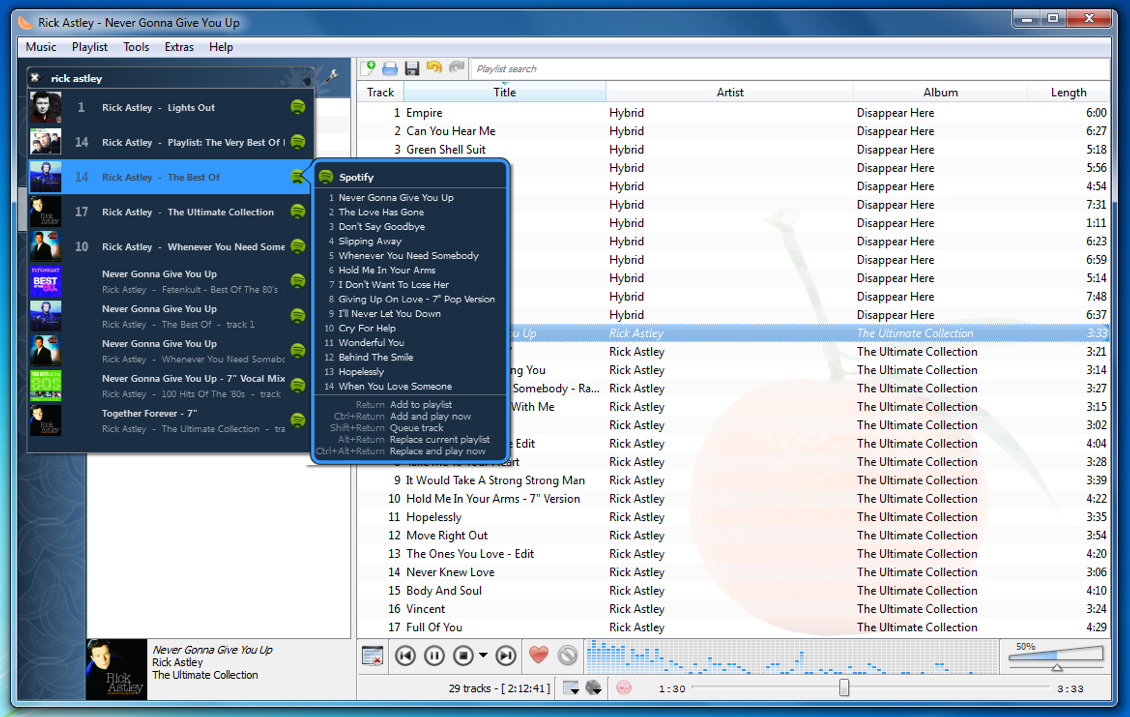
Task: Choose 'Add and play now' action
Action: coord(430,417)
